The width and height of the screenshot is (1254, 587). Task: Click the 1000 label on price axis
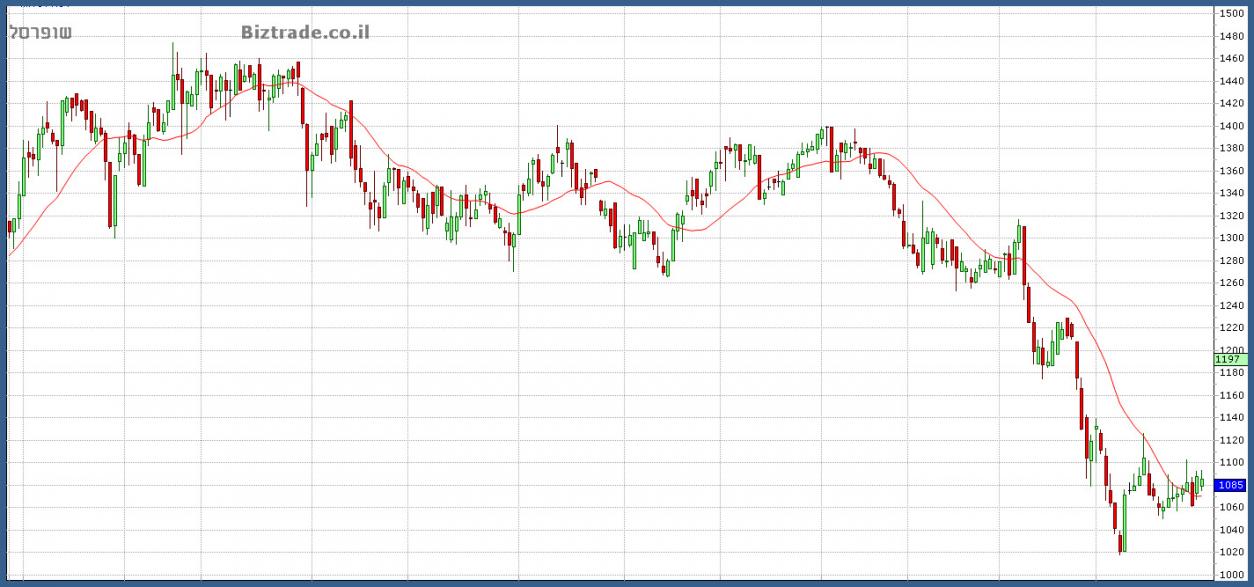click(1230, 575)
